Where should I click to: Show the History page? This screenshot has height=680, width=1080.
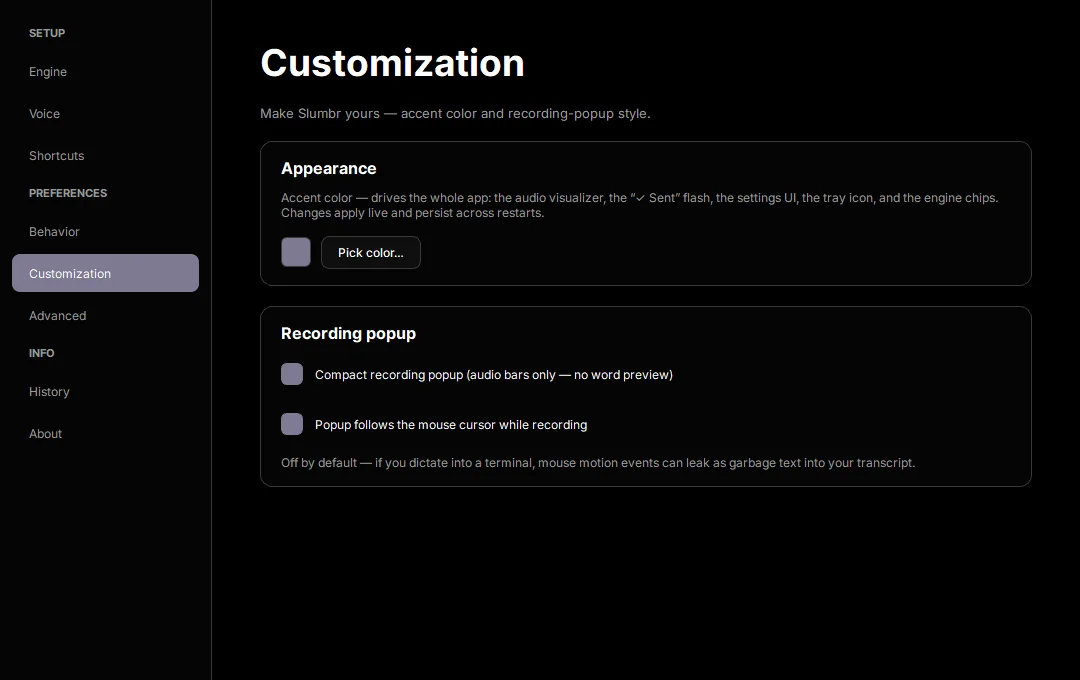pos(105,391)
